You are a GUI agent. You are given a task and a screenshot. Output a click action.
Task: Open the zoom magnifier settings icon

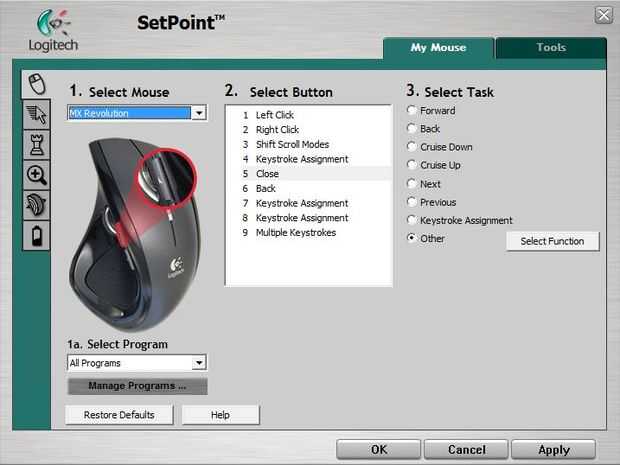pos(37,175)
